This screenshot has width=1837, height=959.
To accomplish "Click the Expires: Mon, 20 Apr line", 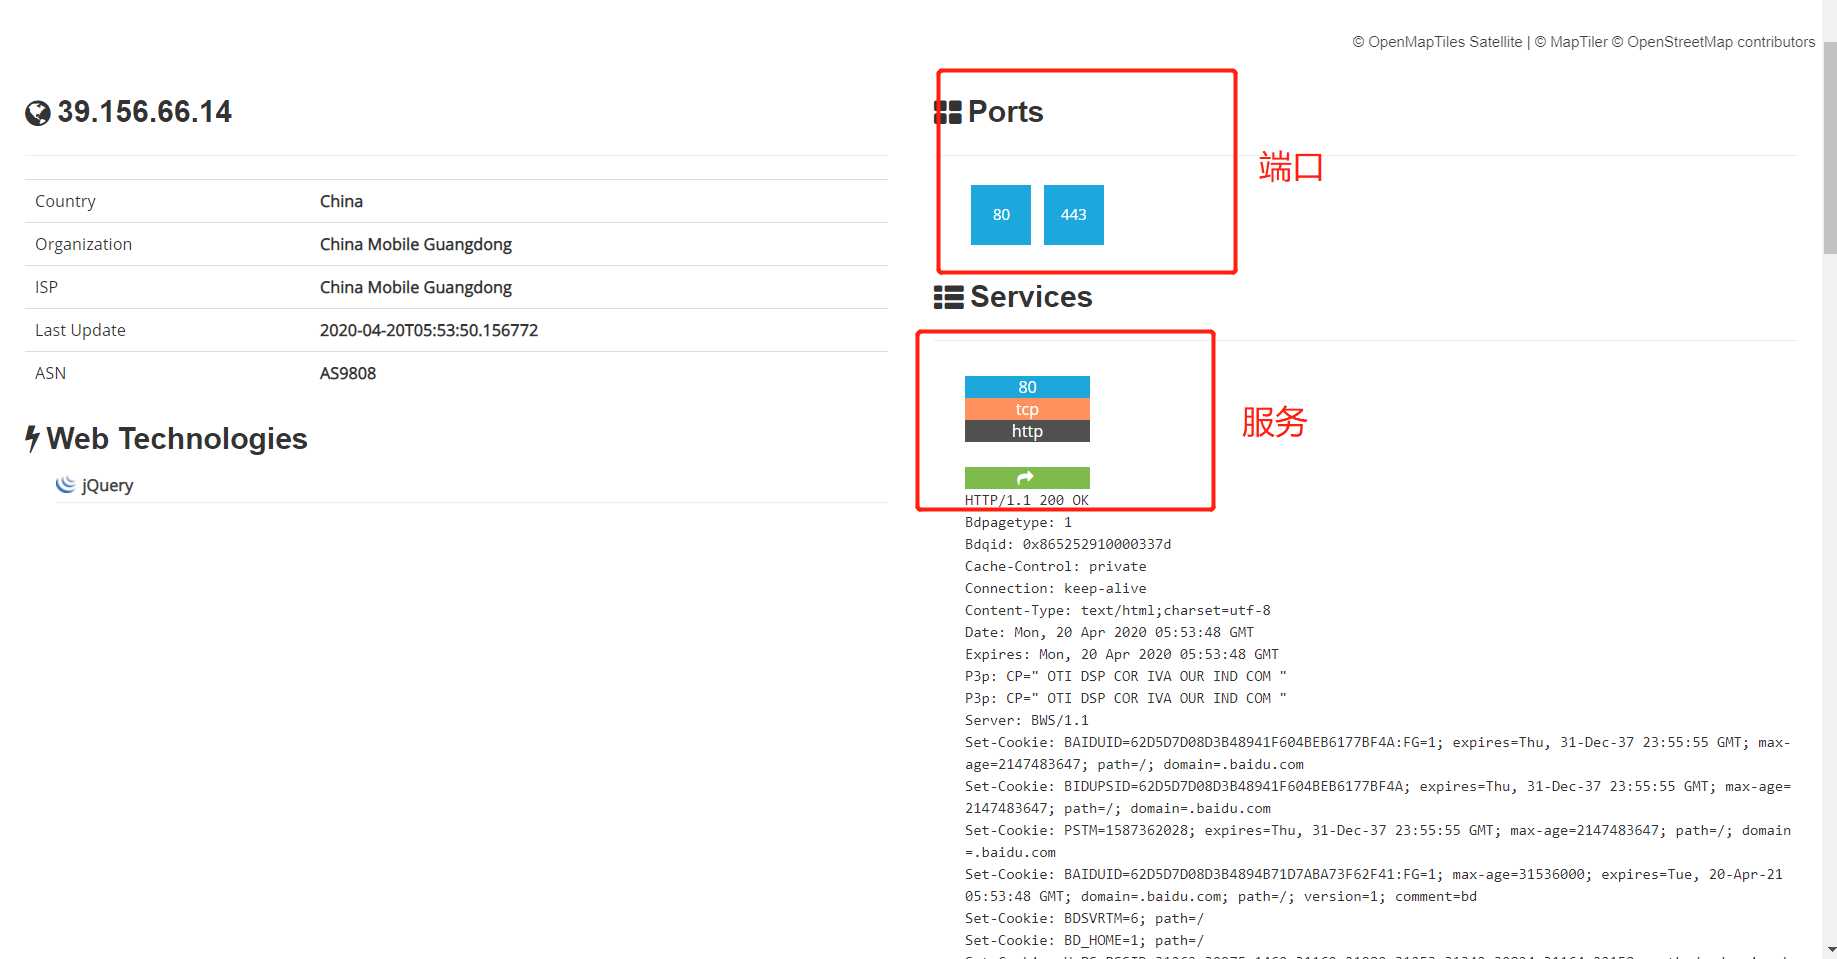I will pyautogui.click(x=1122, y=654).
